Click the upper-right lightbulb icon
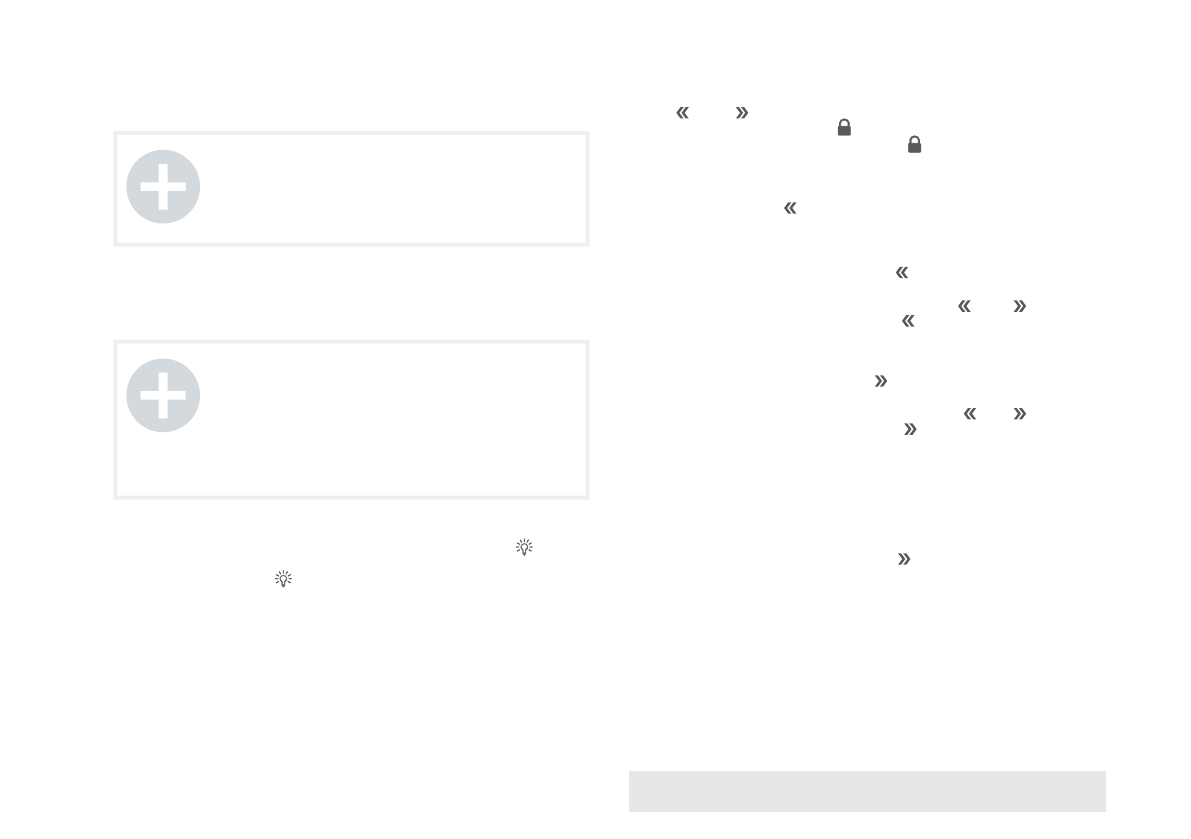 [x=524, y=547]
